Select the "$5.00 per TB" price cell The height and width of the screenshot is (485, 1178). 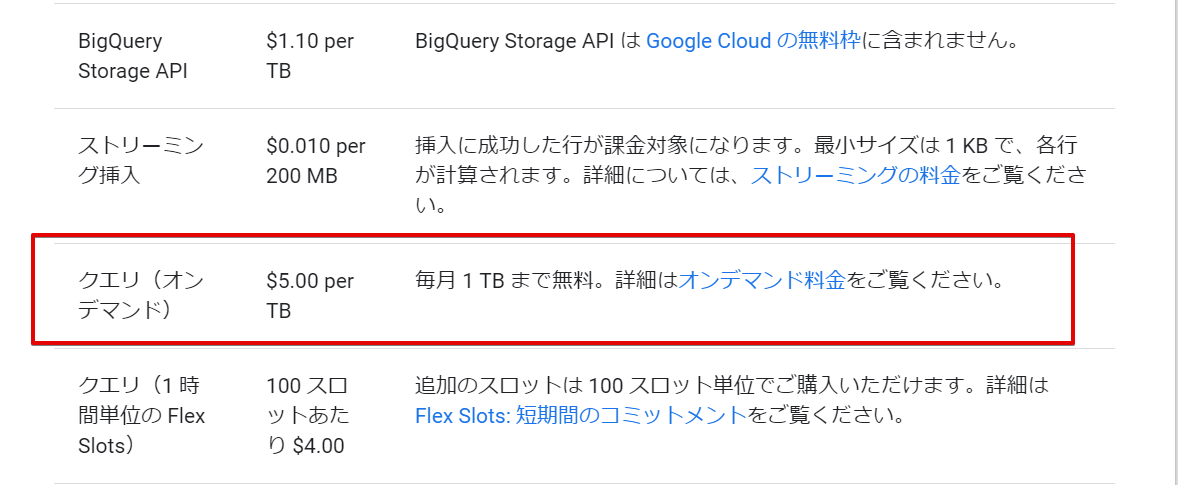coord(309,296)
